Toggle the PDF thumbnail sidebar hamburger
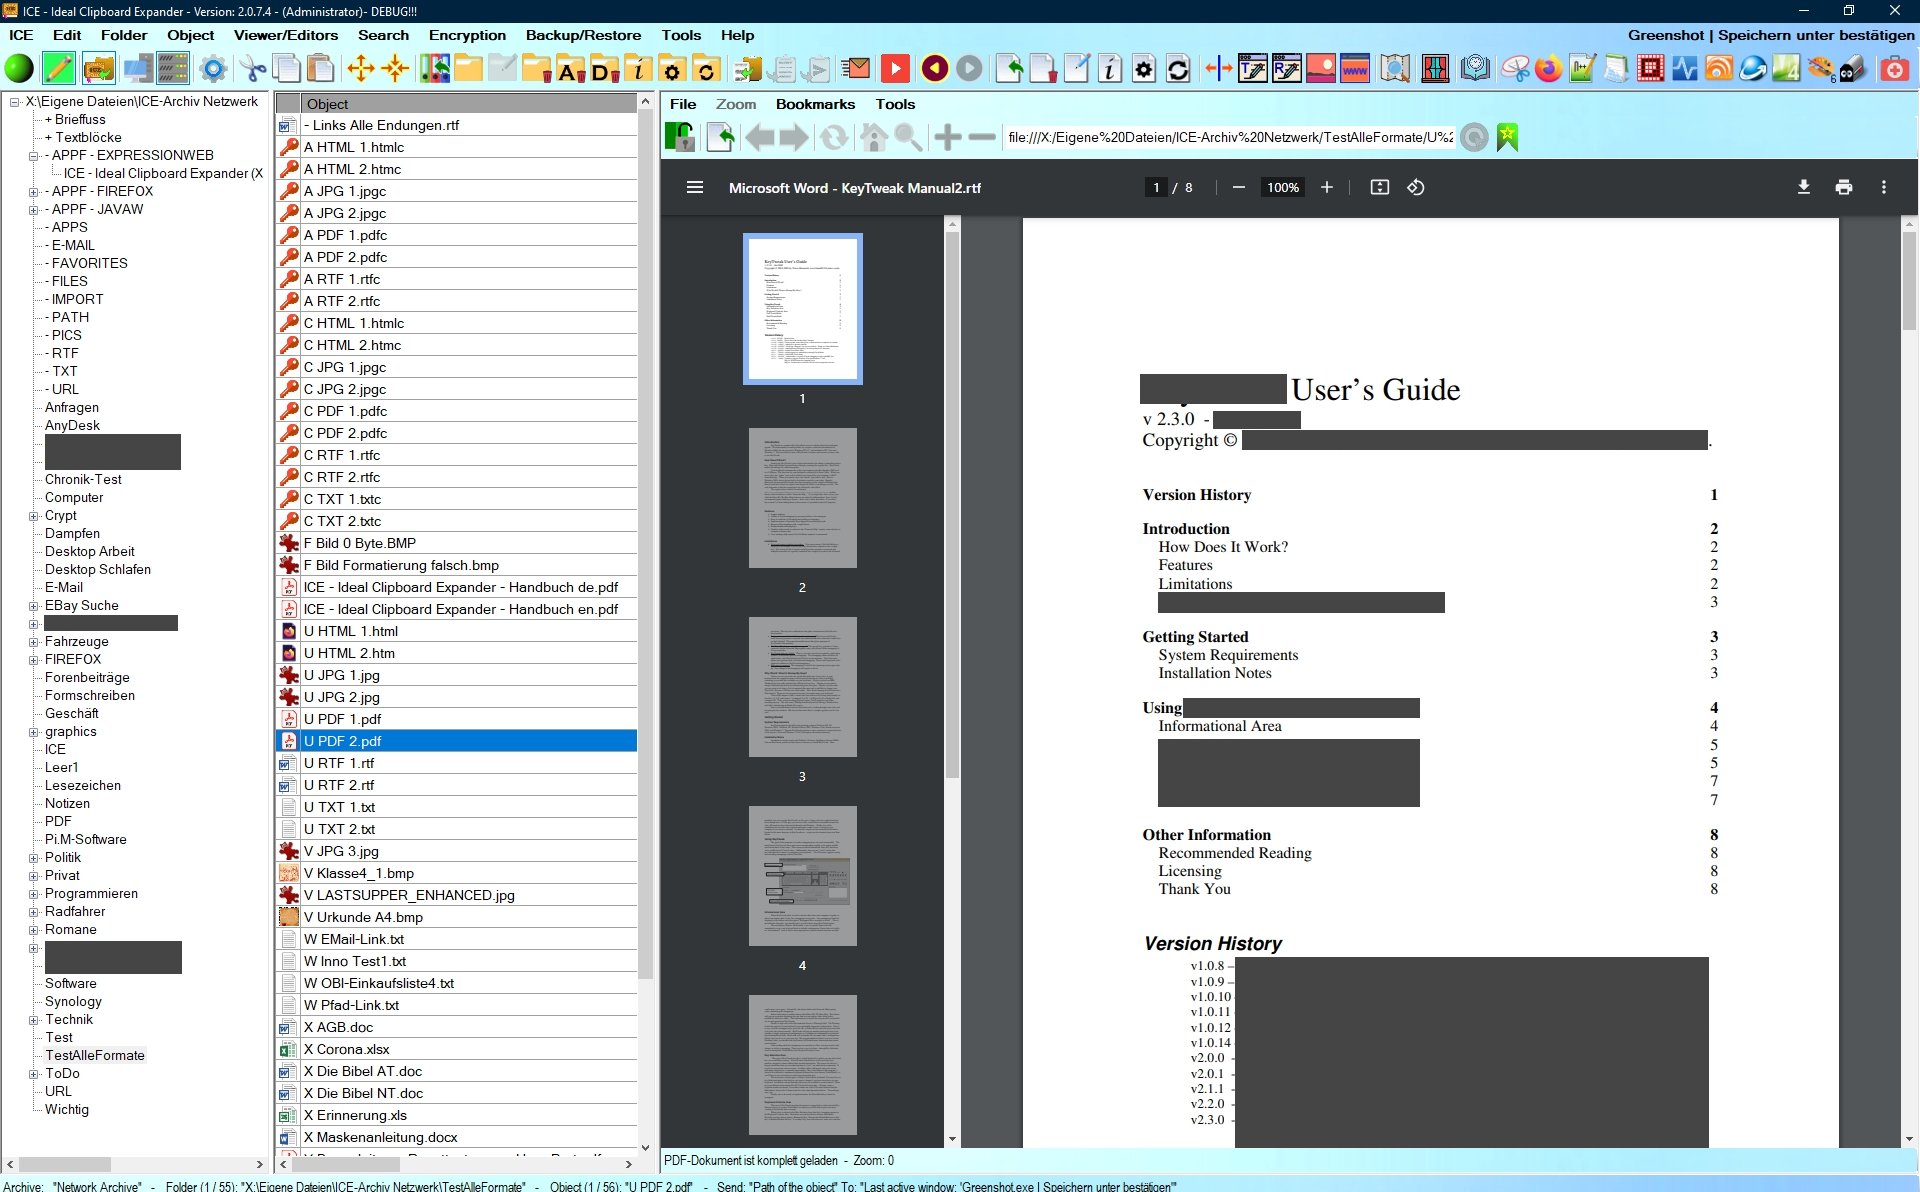This screenshot has height=1192, width=1920. click(x=695, y=187)
